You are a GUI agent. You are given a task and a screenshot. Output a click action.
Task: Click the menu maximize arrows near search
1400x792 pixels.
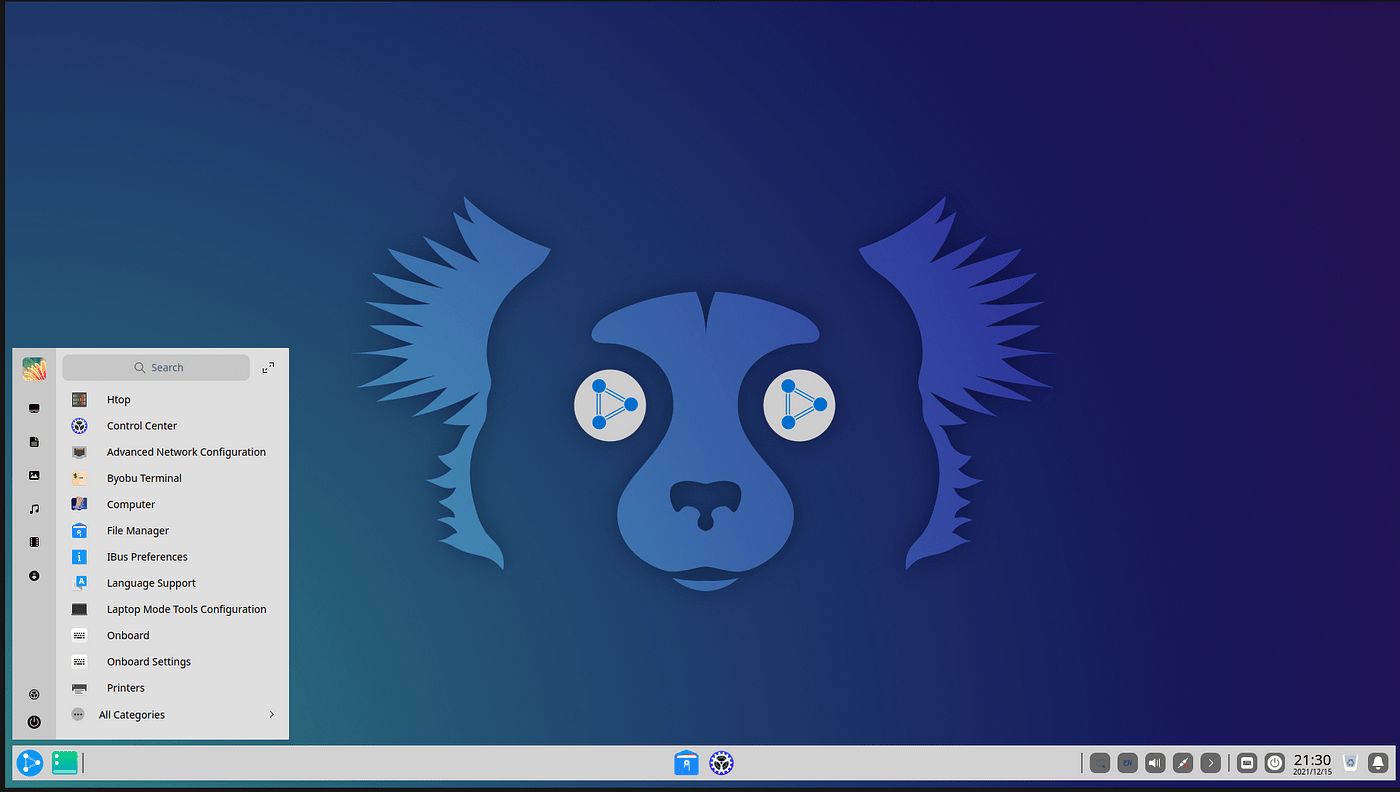pyautogui.click(x=268, y=367)
